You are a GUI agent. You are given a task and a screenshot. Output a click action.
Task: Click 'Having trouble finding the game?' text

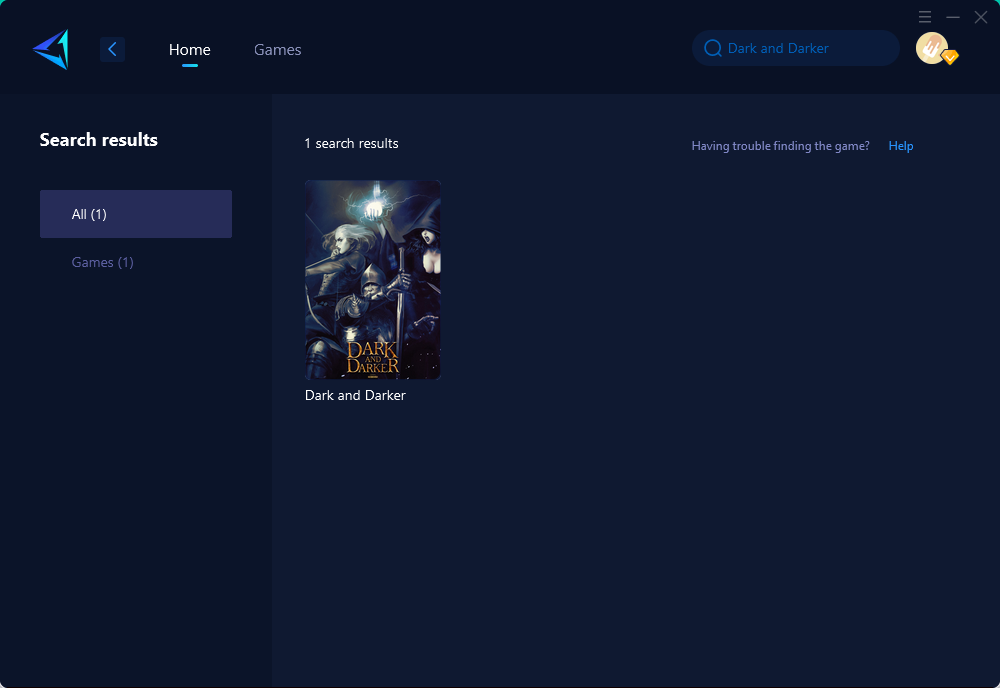[x=781, y=146]
